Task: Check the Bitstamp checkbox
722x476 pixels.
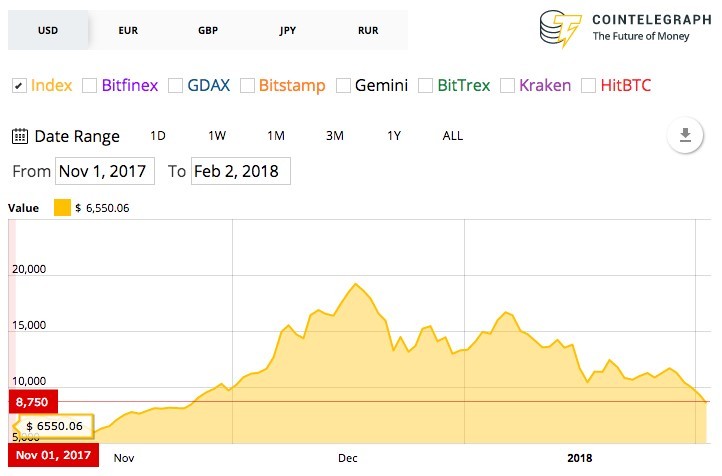Action: pos(247,86)
